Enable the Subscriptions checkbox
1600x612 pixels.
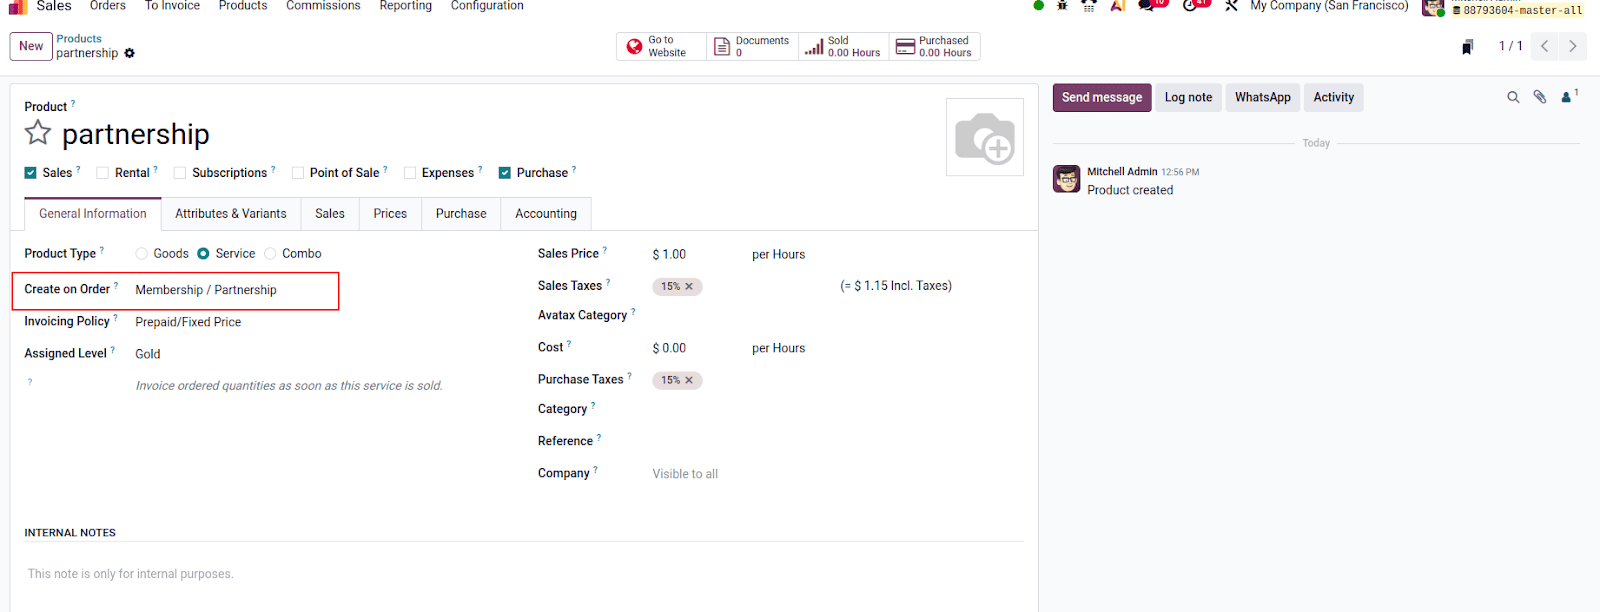(x=180, y=173)
